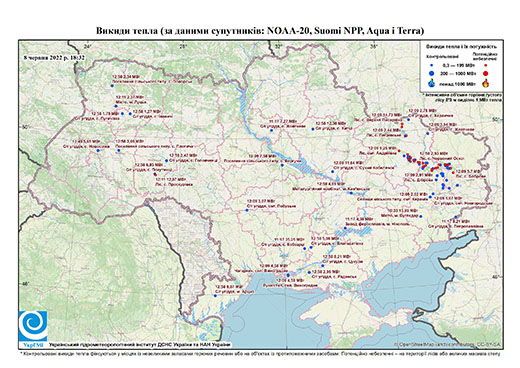Image resolution: width=520 pixels, height=368 pixels.
Task: Click the УкрГМІ spiral logo
Action: (x=33, y=326)
